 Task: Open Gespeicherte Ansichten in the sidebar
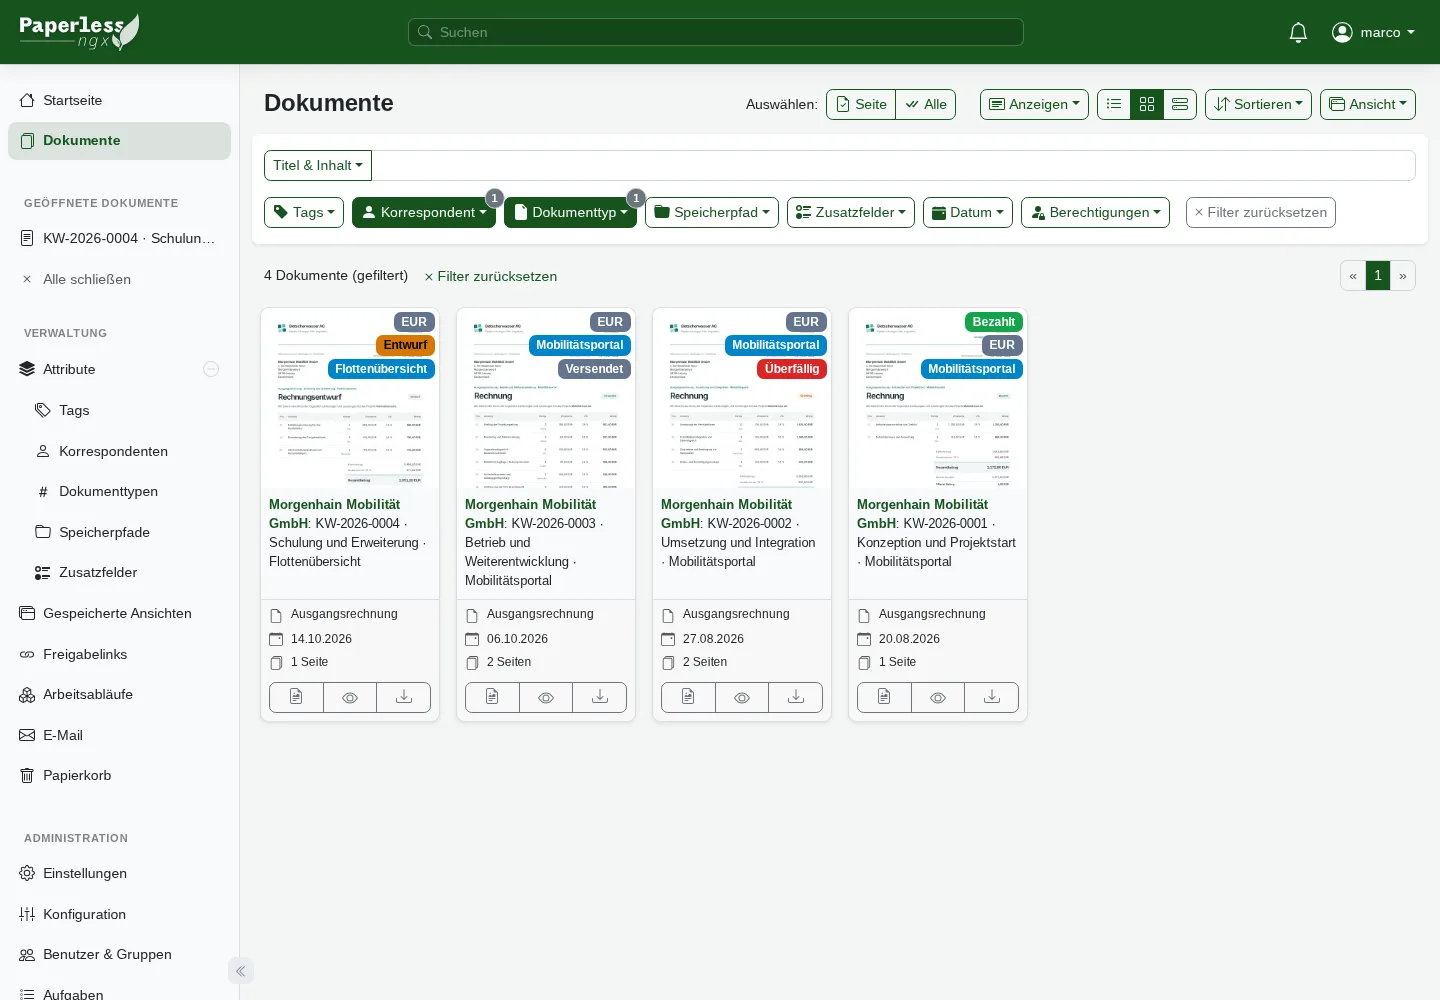tap(120, 613)
